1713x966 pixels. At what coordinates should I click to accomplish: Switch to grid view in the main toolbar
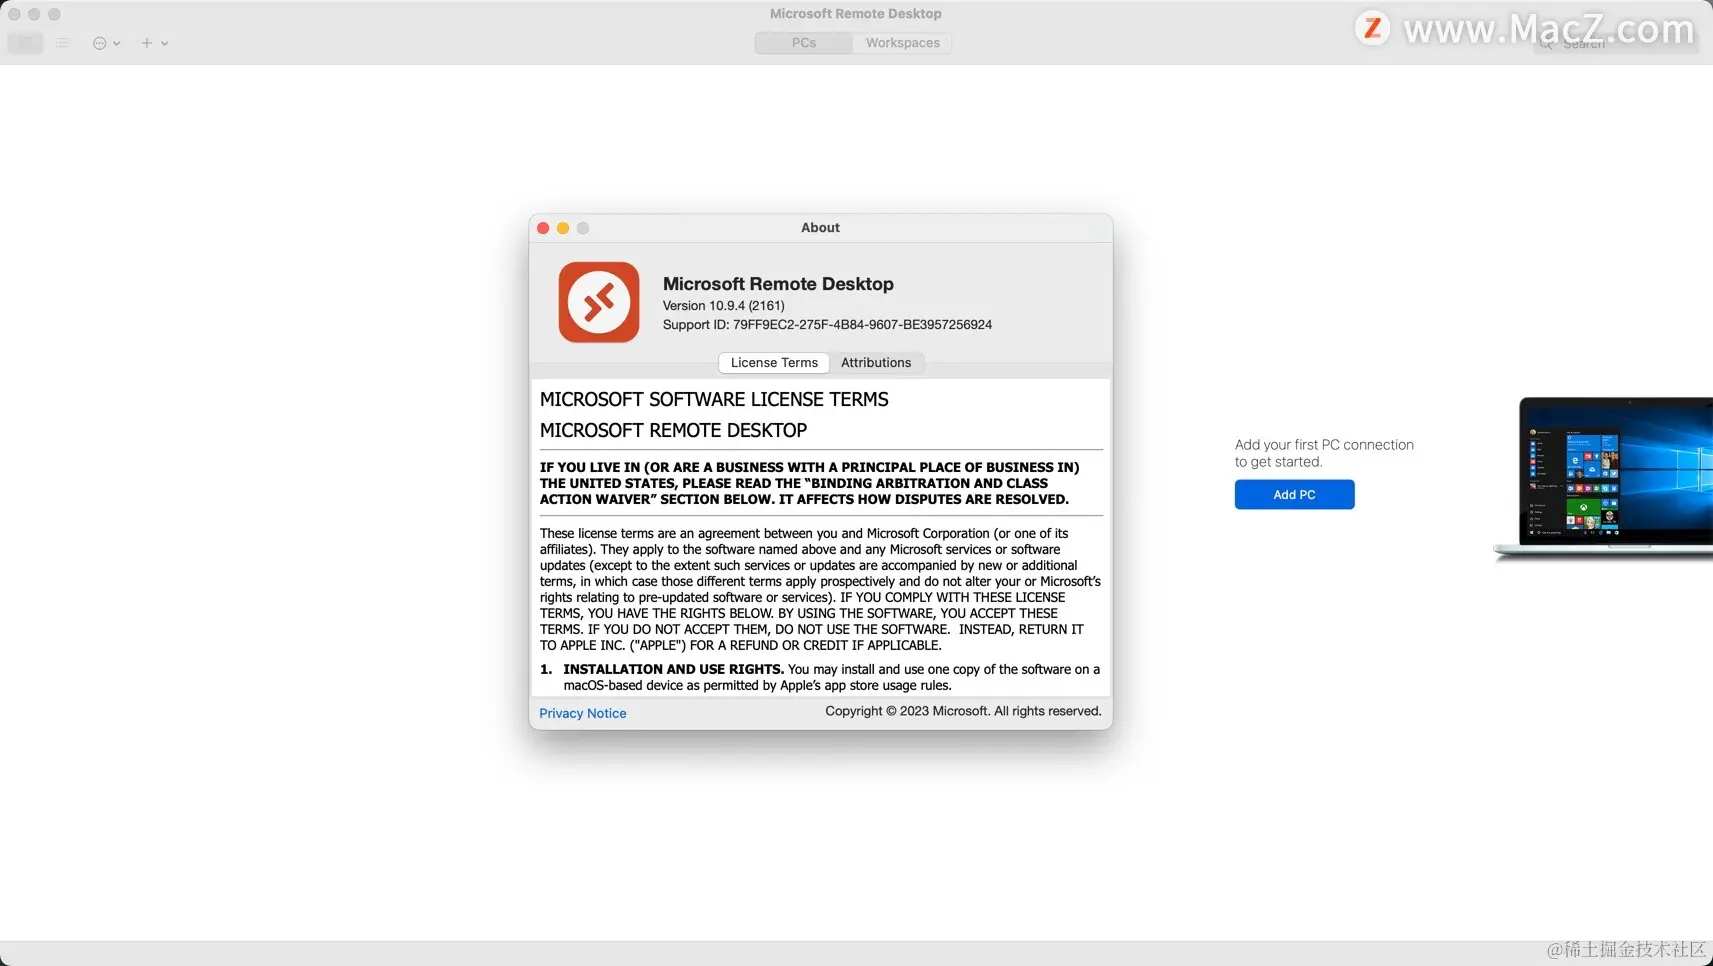26,43
